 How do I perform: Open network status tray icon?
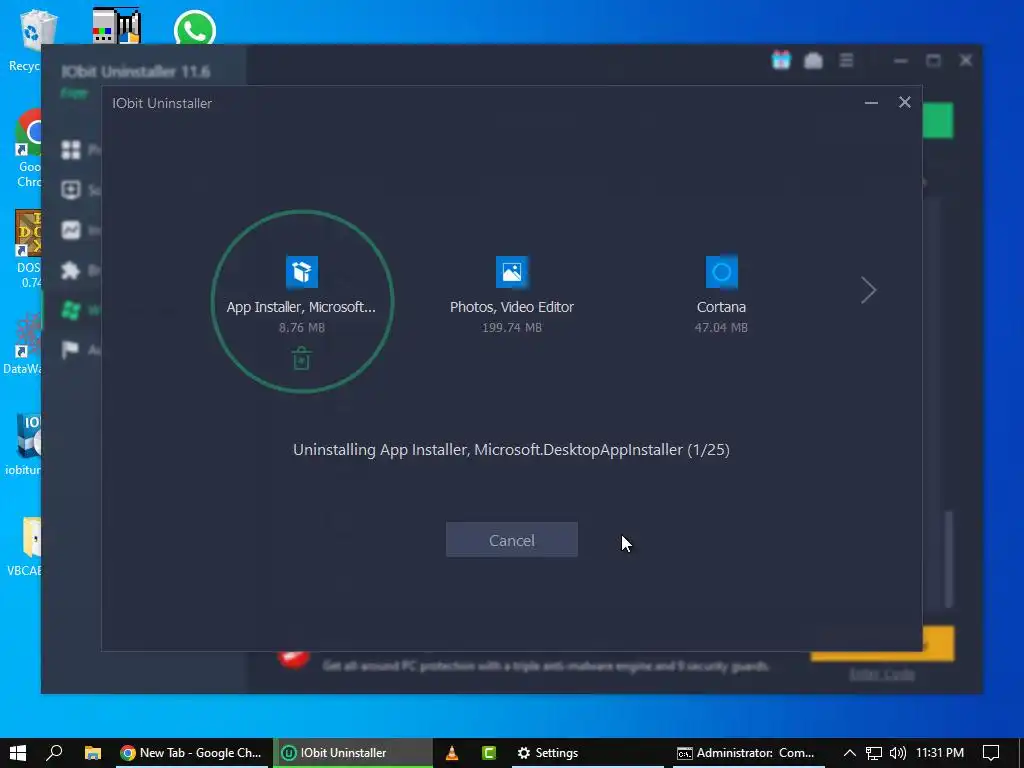tap(873, 753)
